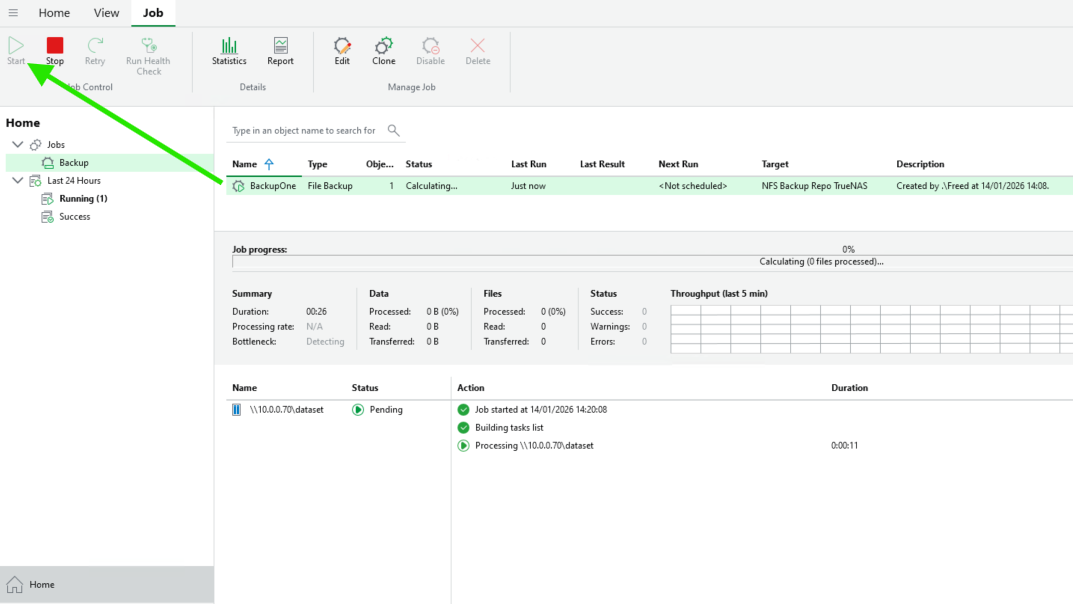Click the job progress bar
1073x604 pixels.
650,262
